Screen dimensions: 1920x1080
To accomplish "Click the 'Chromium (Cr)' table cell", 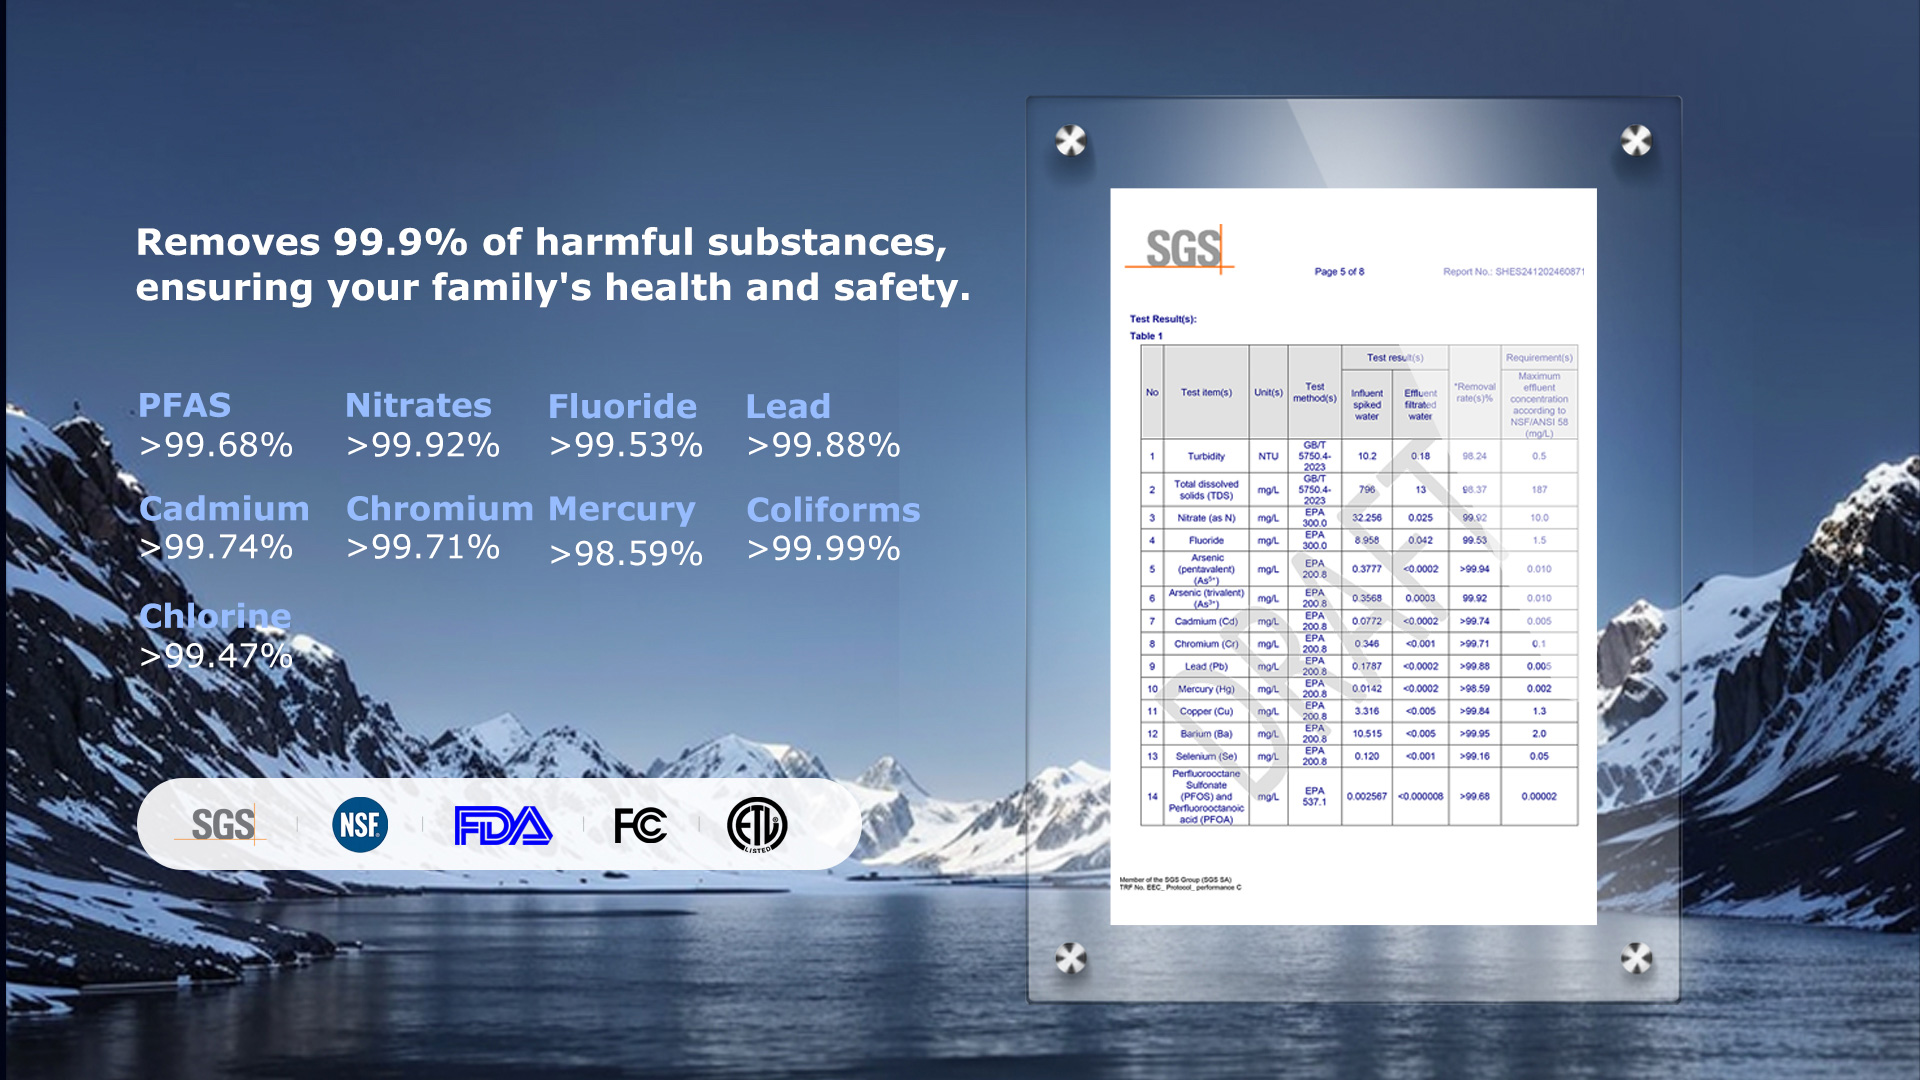I will [1206, 644].
